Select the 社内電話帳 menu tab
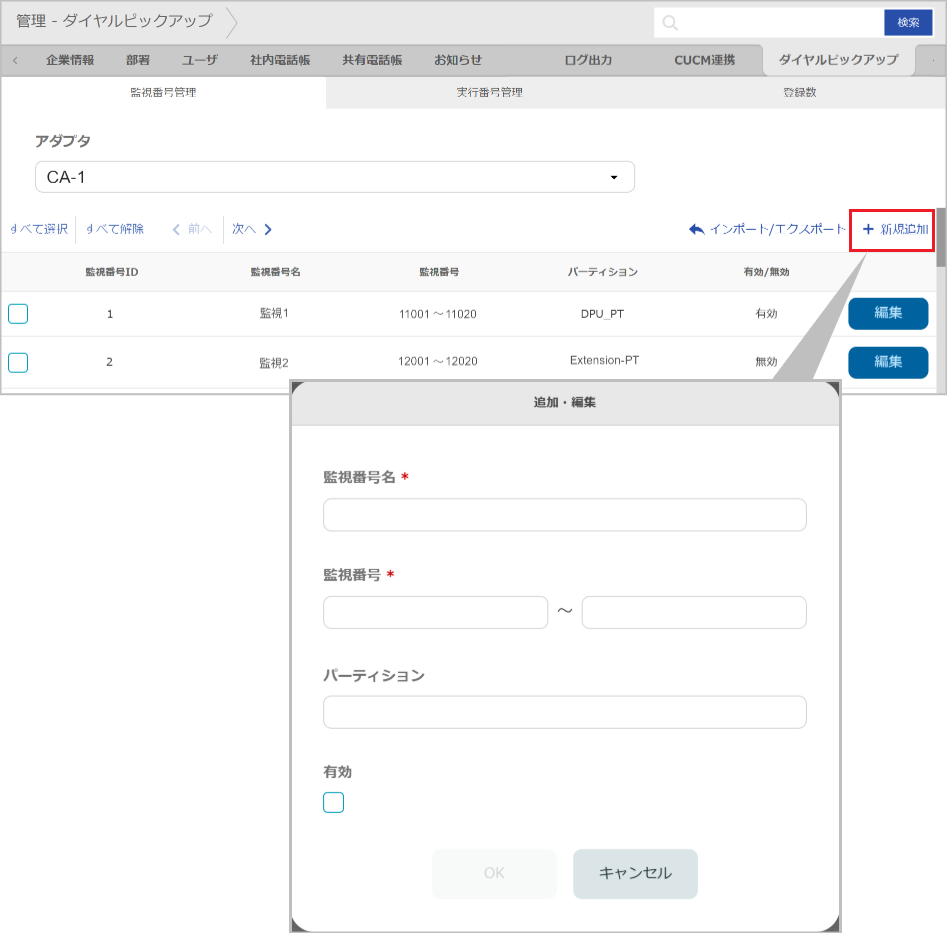This screenshot has width=947, height=933. tap(280, 60)
